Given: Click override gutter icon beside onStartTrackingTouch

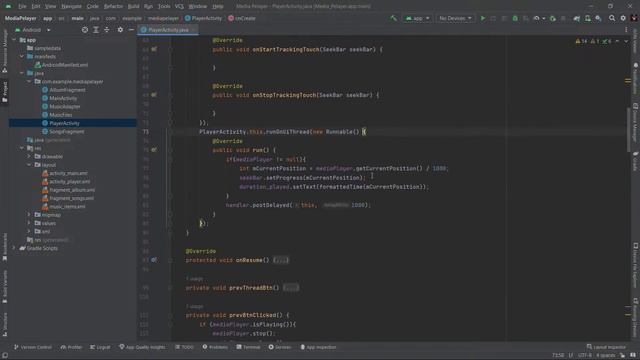Looking at the screenshot, I should (154, 49).
